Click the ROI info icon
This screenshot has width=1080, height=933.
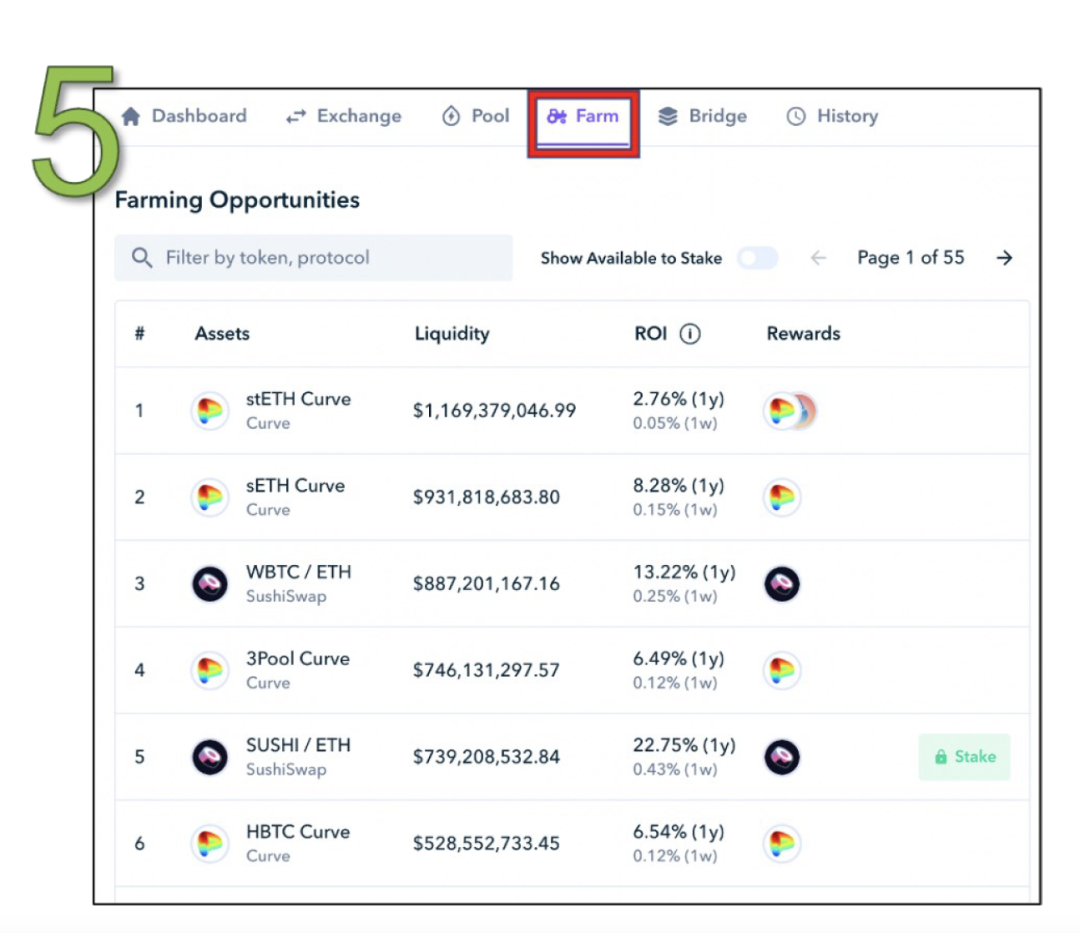tap(689, 334)
